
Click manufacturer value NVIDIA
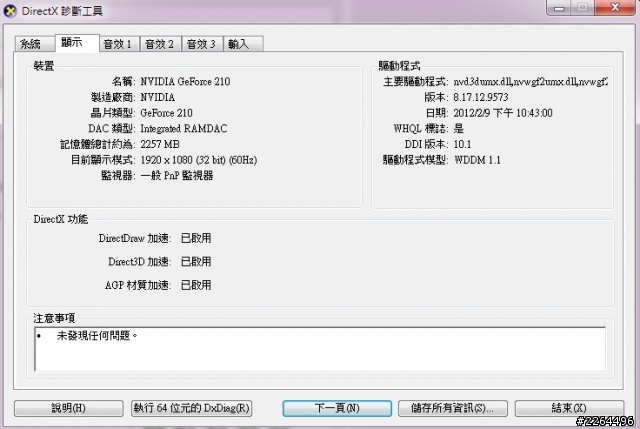coord(158,97)
